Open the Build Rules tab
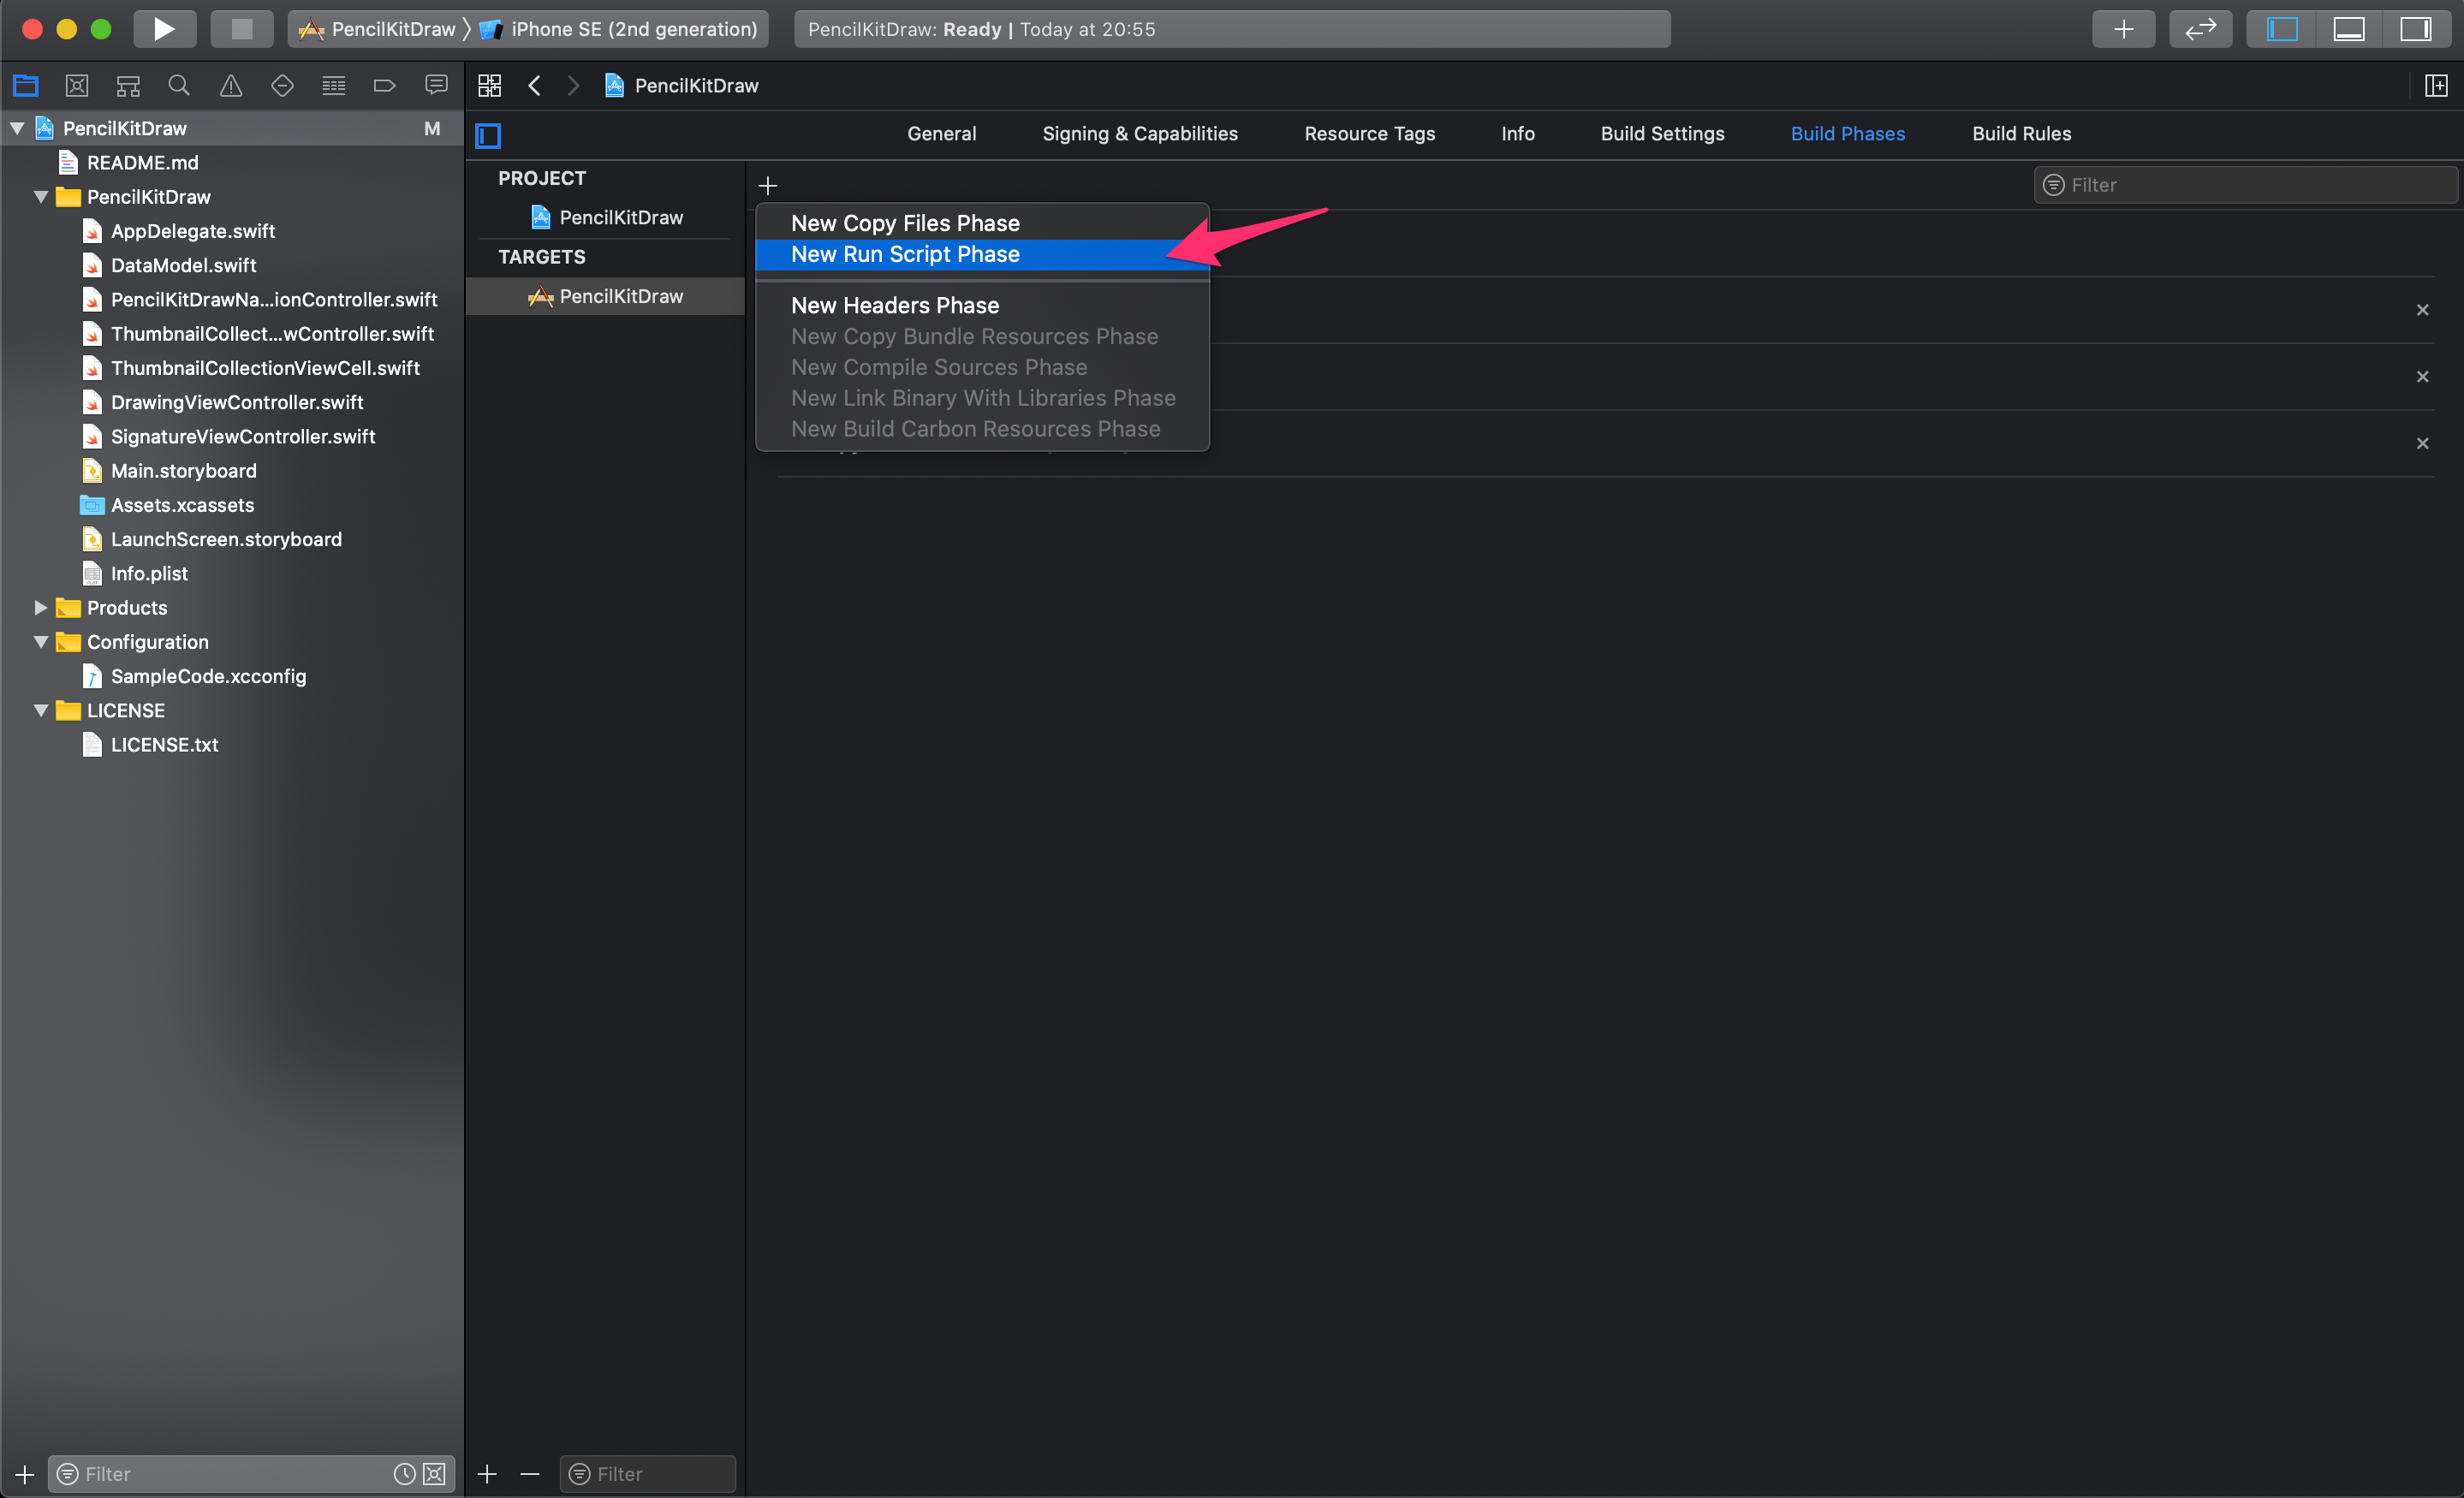 pos(2021,134)
